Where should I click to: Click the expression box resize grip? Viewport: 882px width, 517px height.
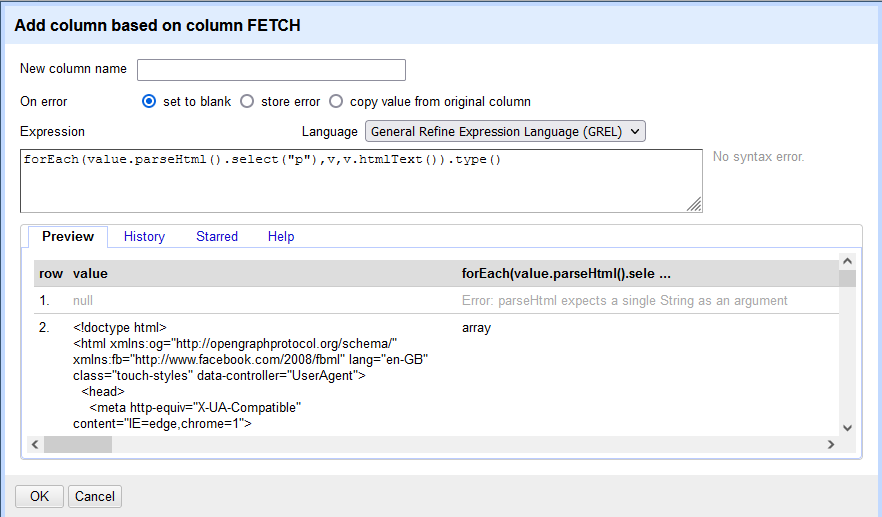pos(694,204)
